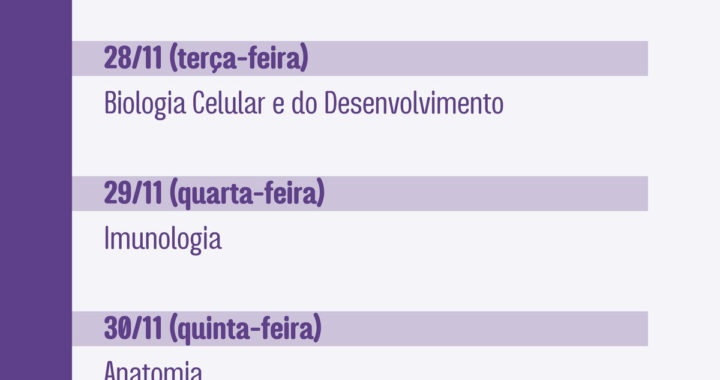720x380 pixels.
Task: Open the Imunologia subject entry
Action: coord(163,239)
